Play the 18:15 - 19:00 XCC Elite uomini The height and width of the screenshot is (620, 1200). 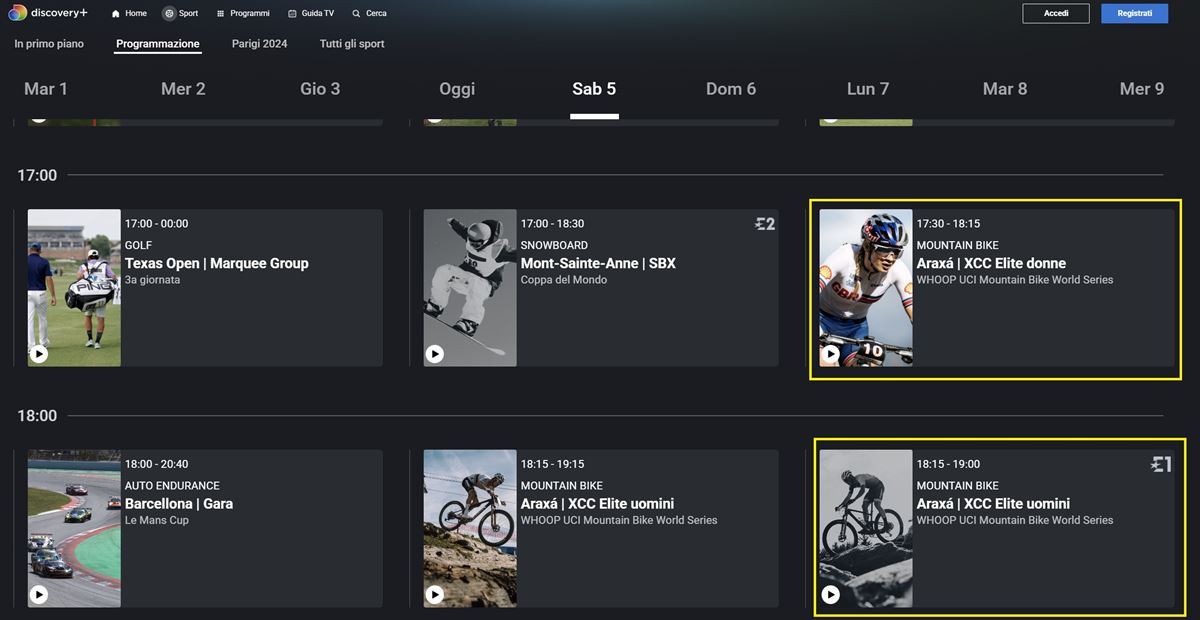tap(831, 594)
